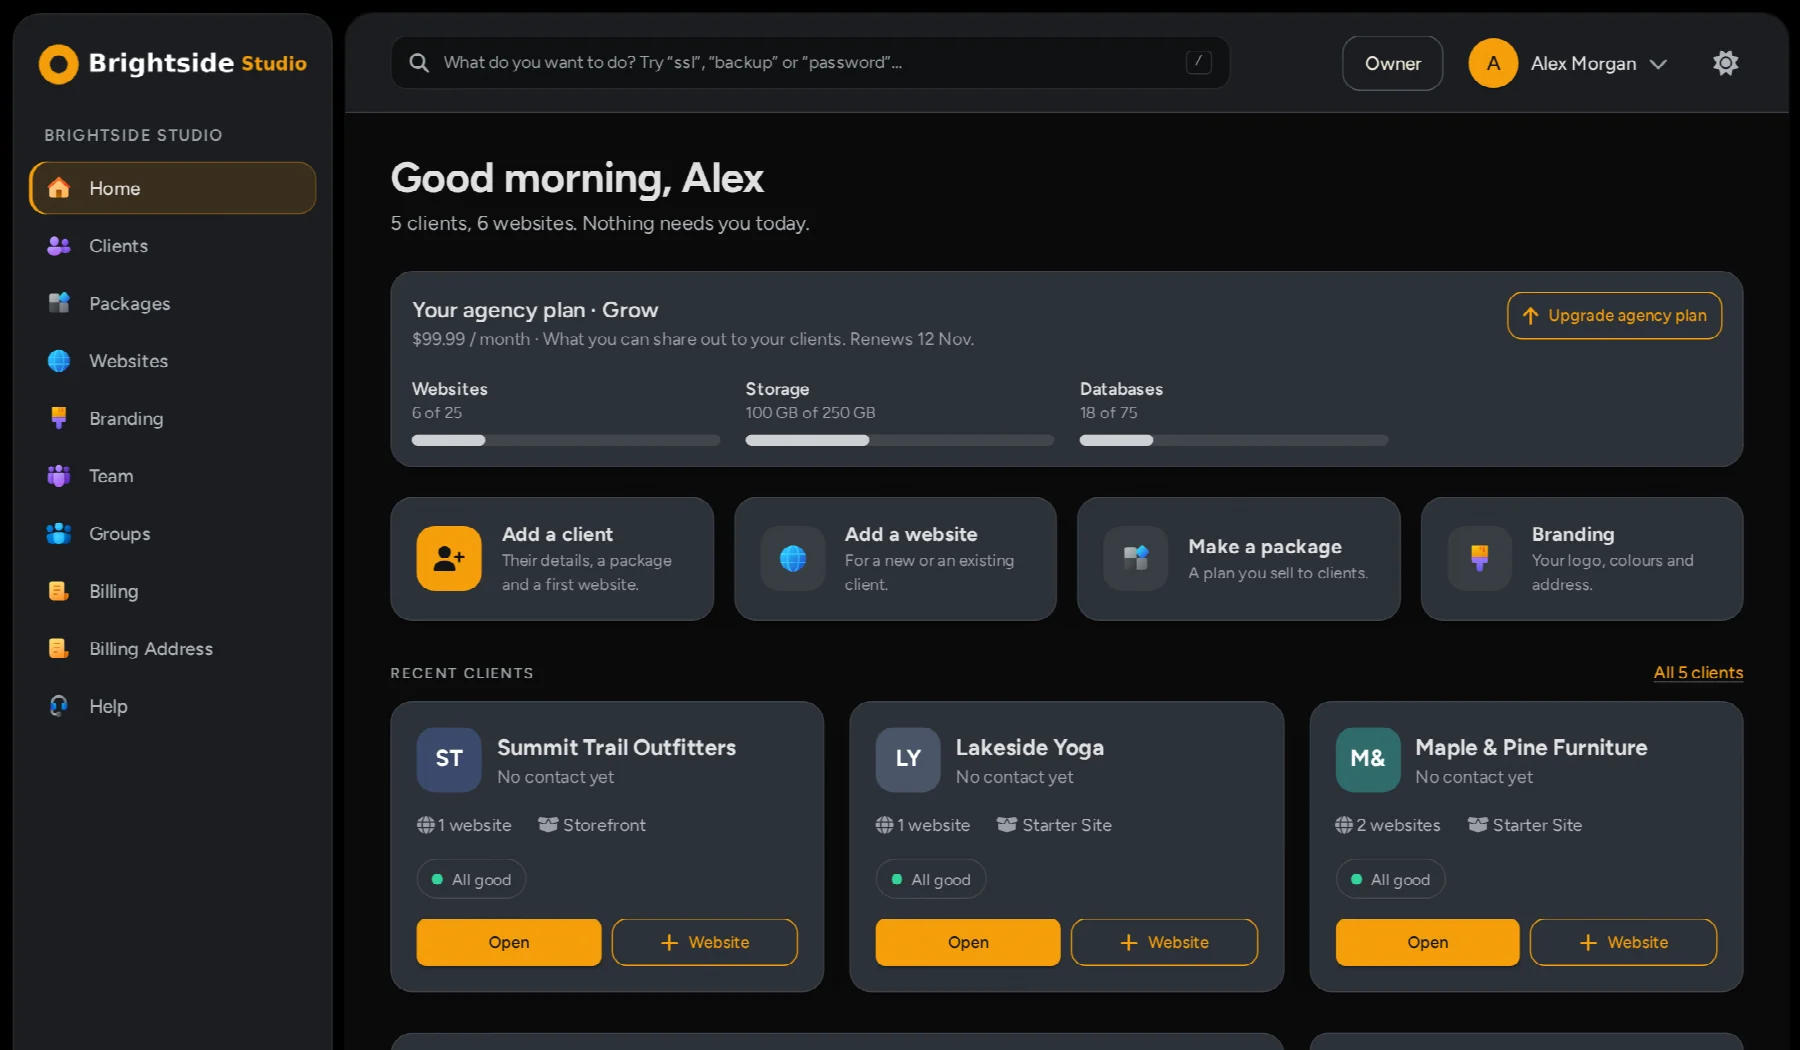Add a Website for Maple & Pine Furniture
The image size is (1800, 1050).
pyautogui.click(x=1623, y=942)
